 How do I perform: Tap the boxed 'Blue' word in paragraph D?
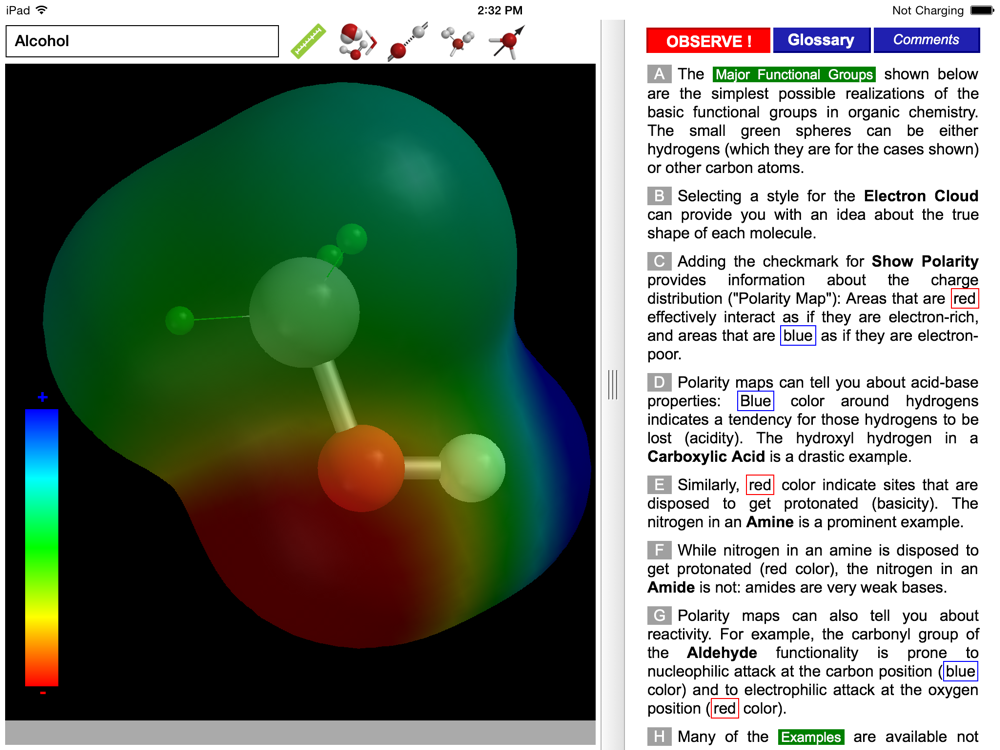click(x=756, y=401)
